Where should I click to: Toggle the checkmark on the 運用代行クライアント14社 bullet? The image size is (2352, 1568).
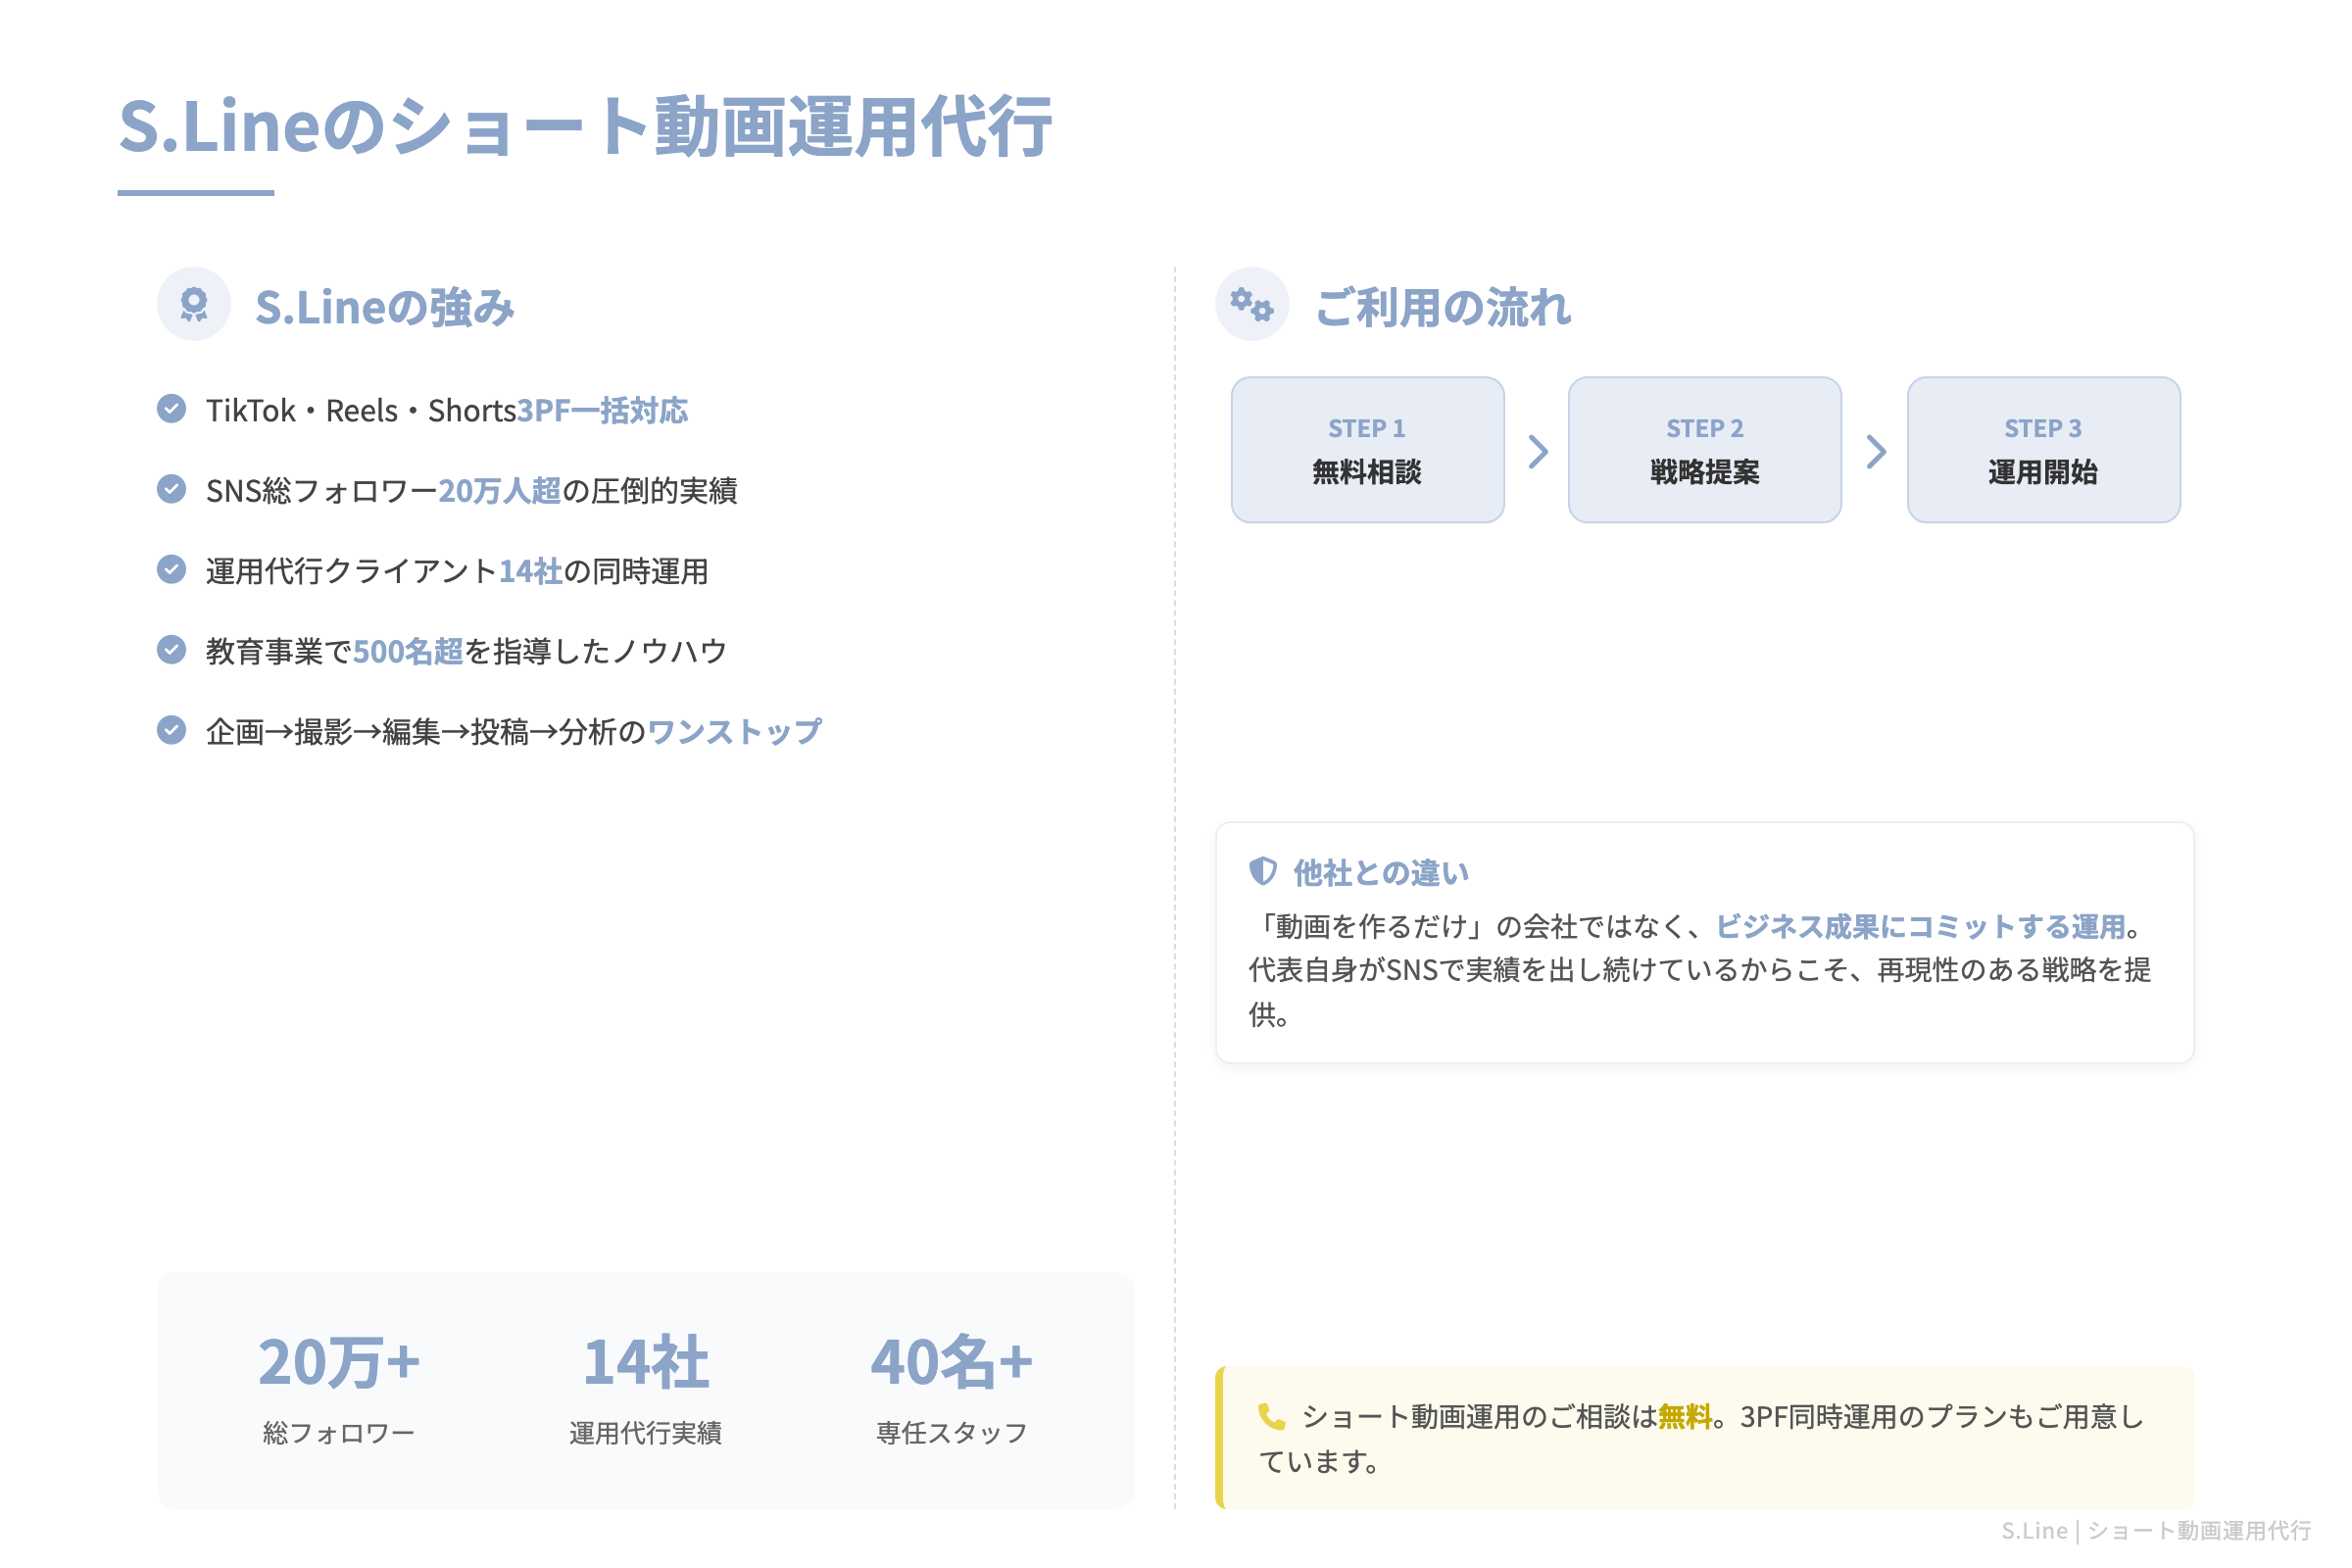coord(172,570)
